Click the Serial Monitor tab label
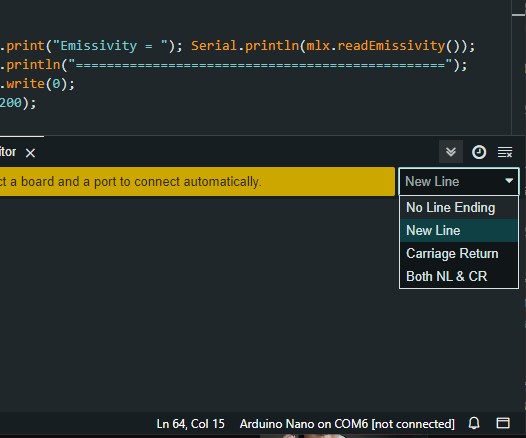This screenshot has width=526, height=438. point(8,152)
